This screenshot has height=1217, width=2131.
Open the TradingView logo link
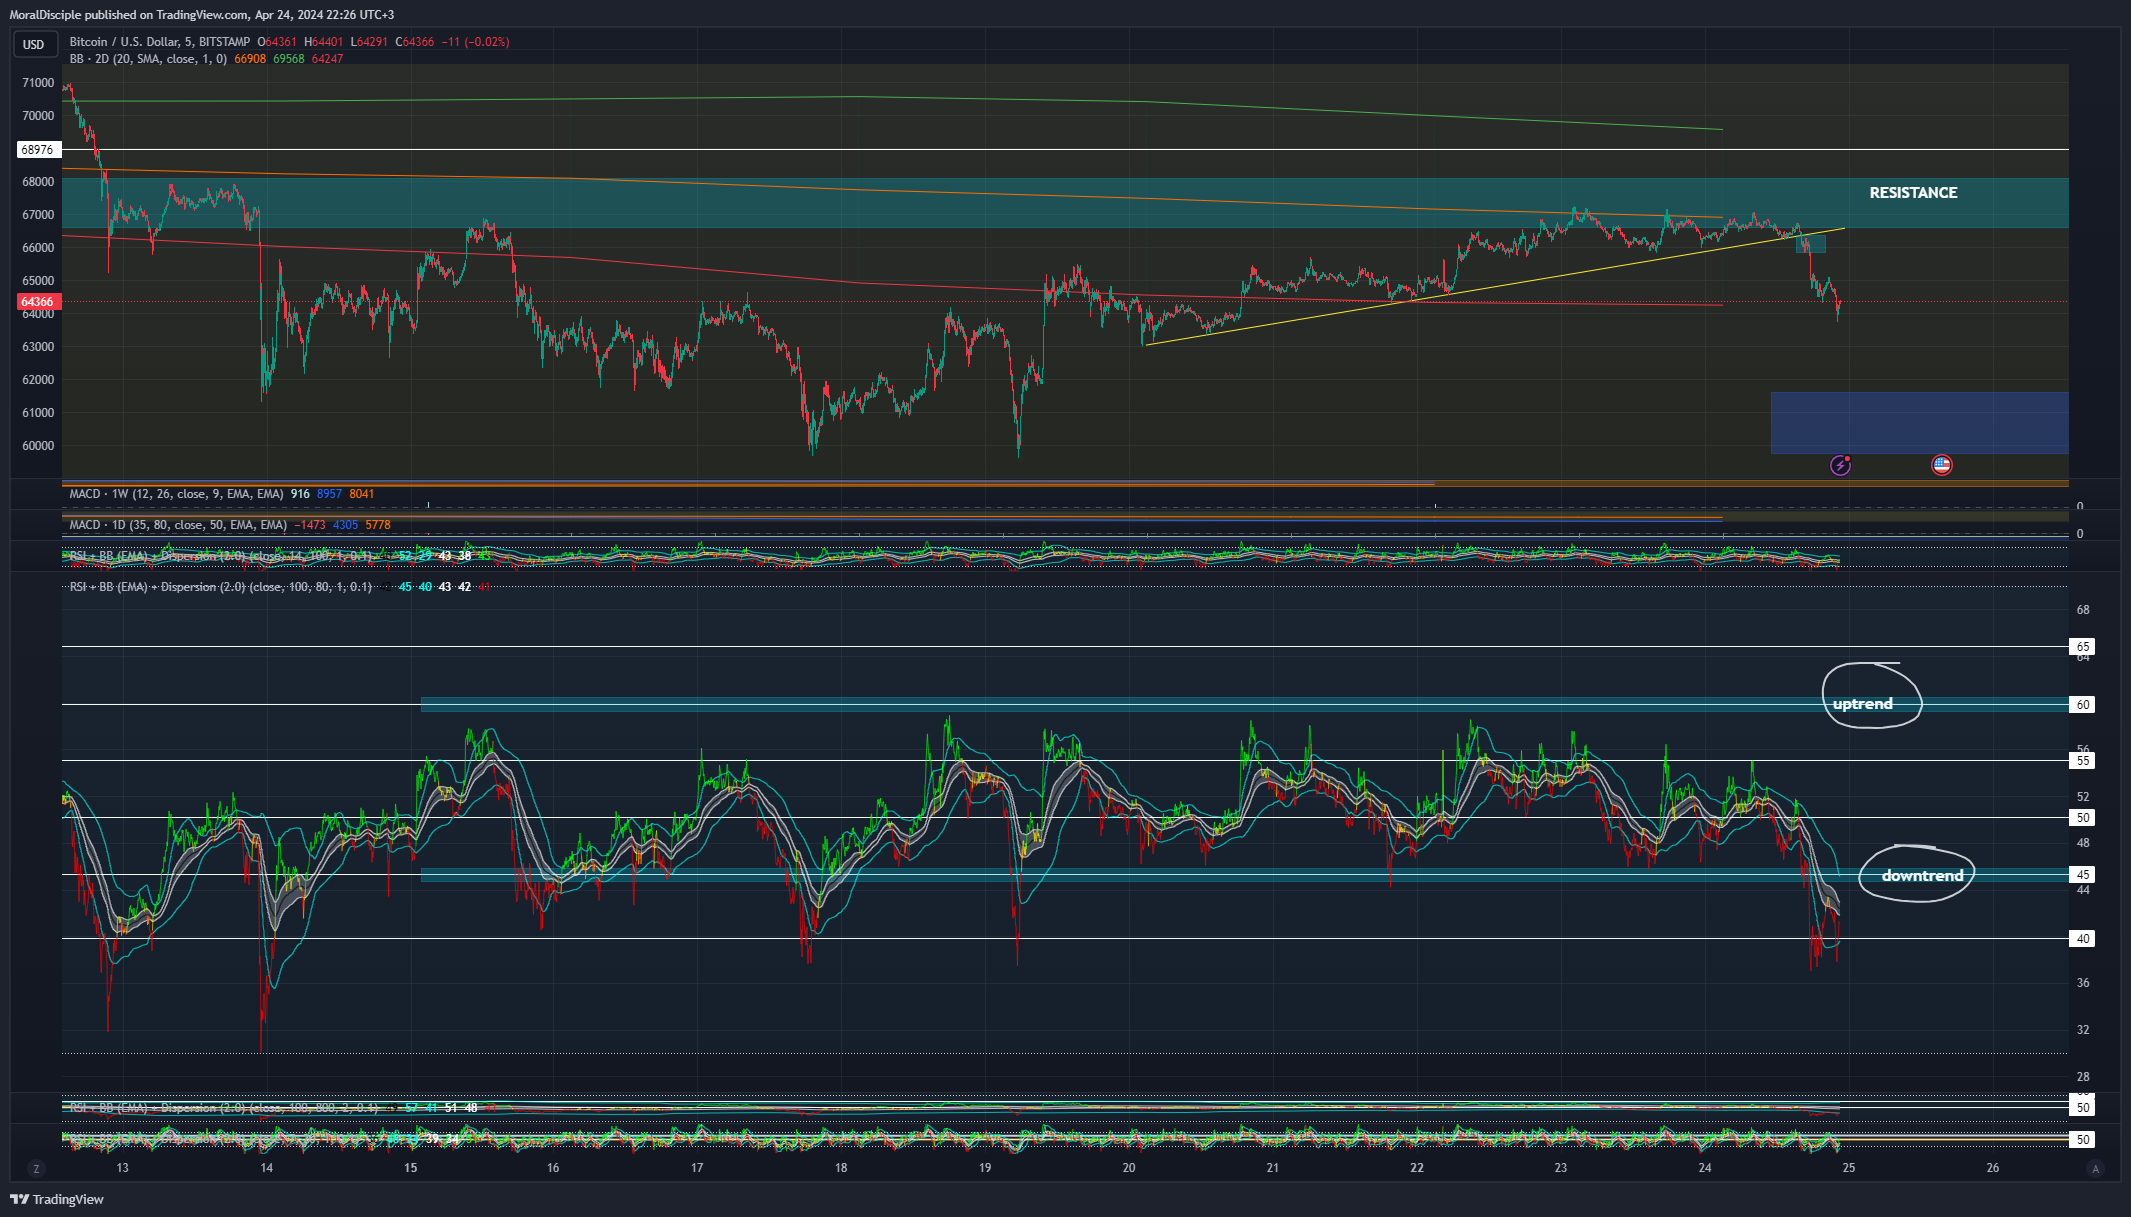pyautogui.click(x=57, y=1199)
